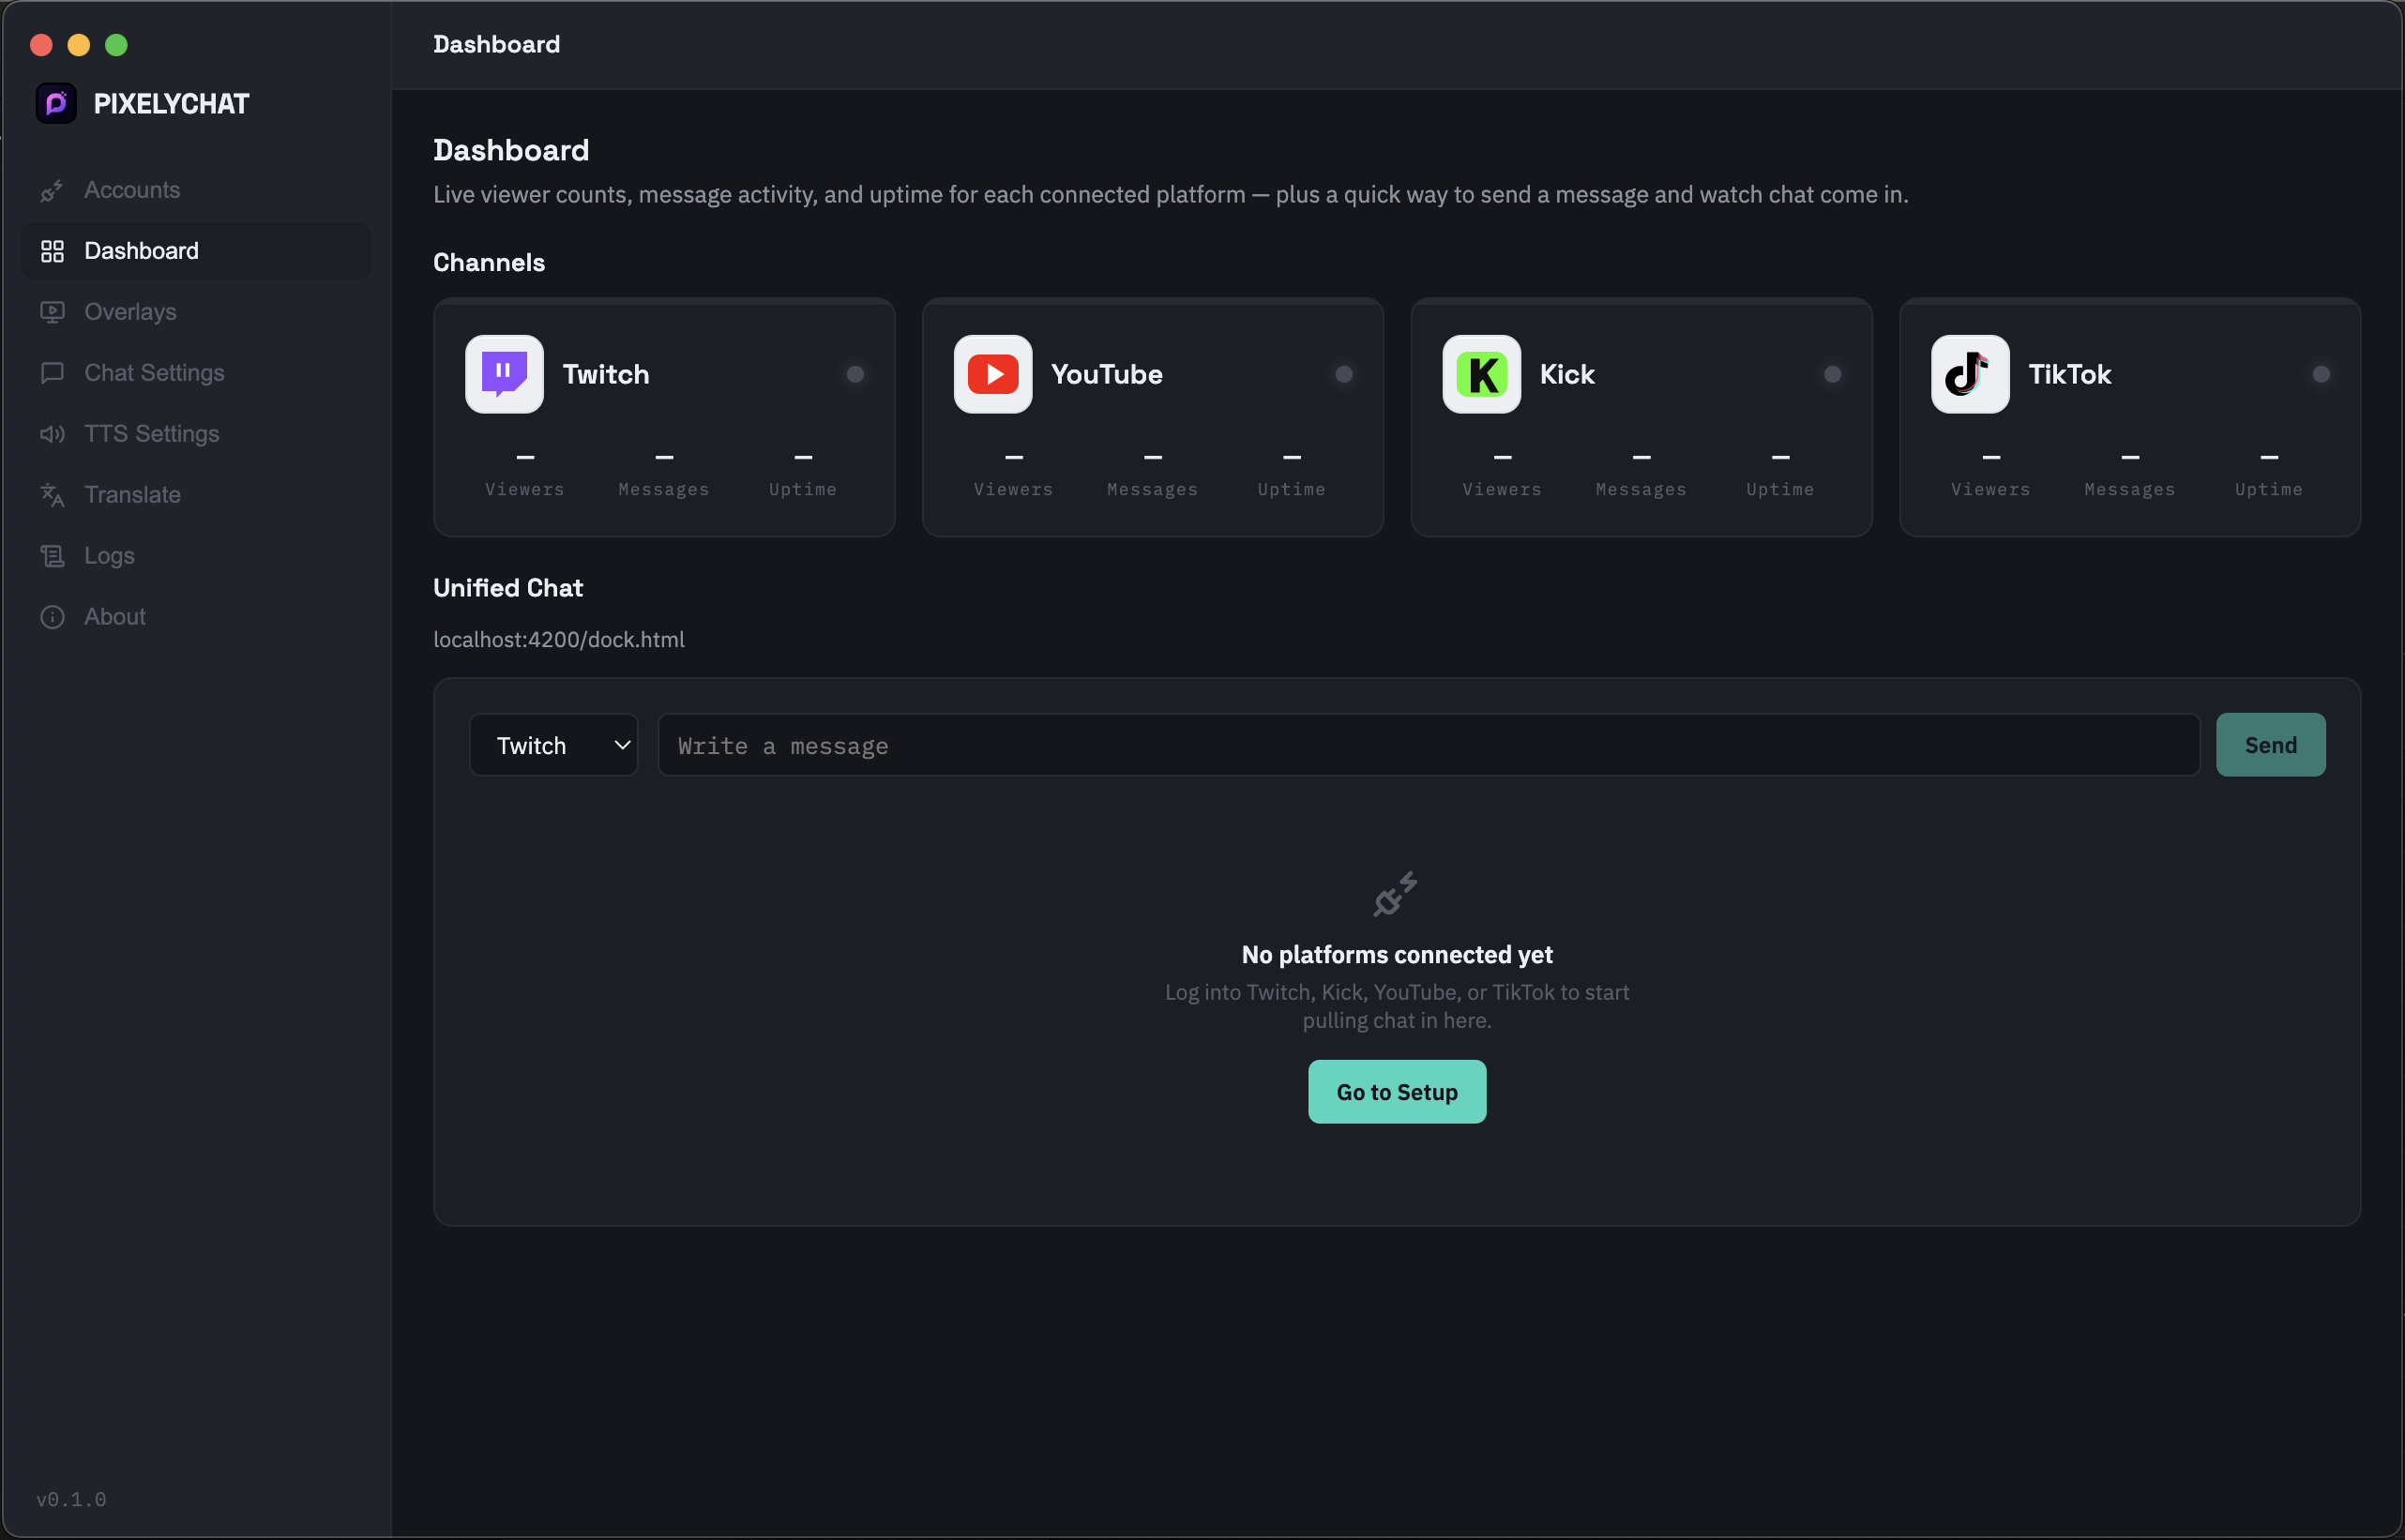Screen dimensions: 2405x1540
Task: Click the Overlays monitor icon in sidebar
Action: pos(52,312)
